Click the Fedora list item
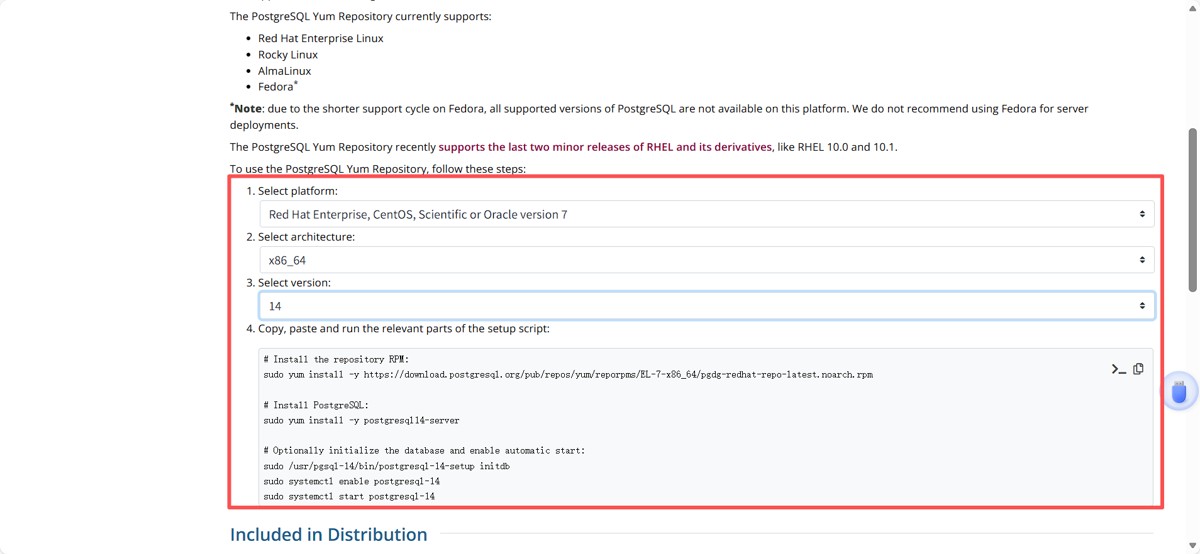 coord(276,87)
